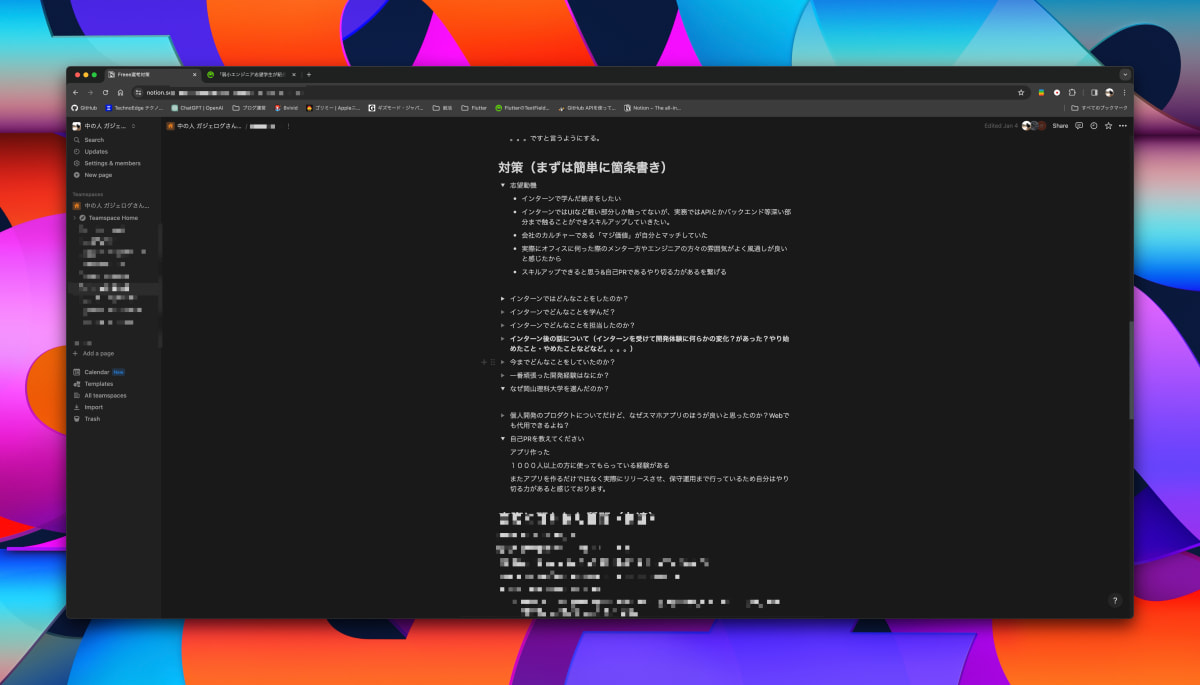Open the TechnoEdge bookmark
The height and width of the screenshot is (685, 1200).
pyautogui.click(x=134, y=107)
